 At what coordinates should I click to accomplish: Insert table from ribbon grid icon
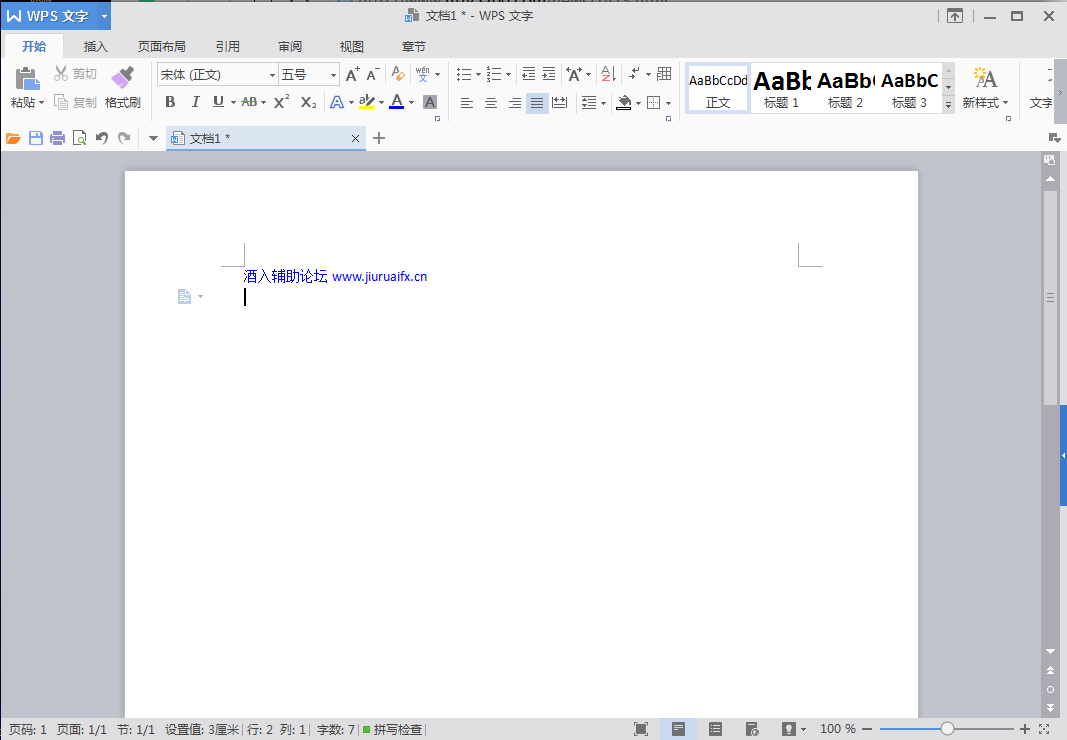point(664,74)
